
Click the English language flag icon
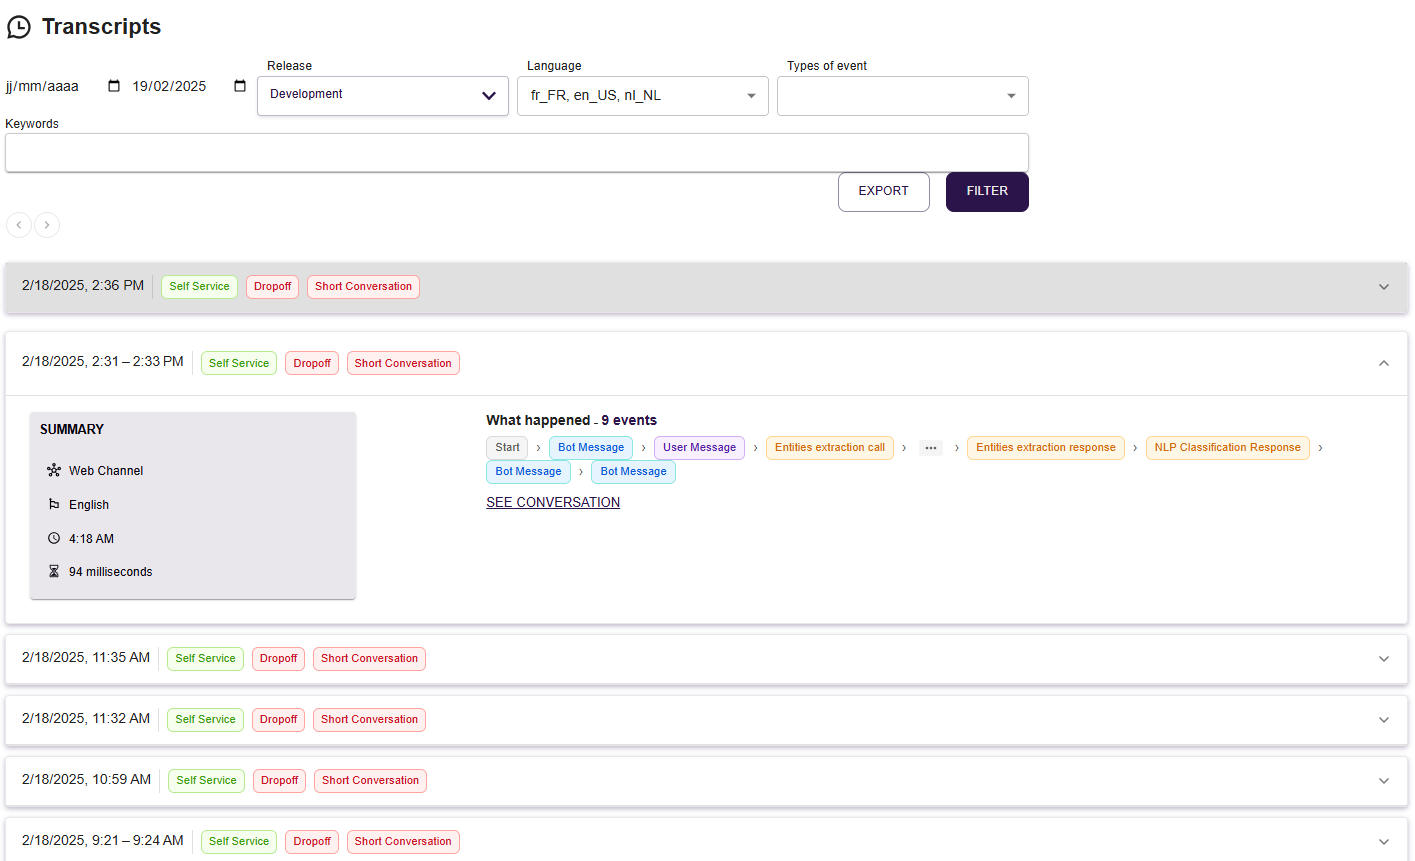coord(54,504)
